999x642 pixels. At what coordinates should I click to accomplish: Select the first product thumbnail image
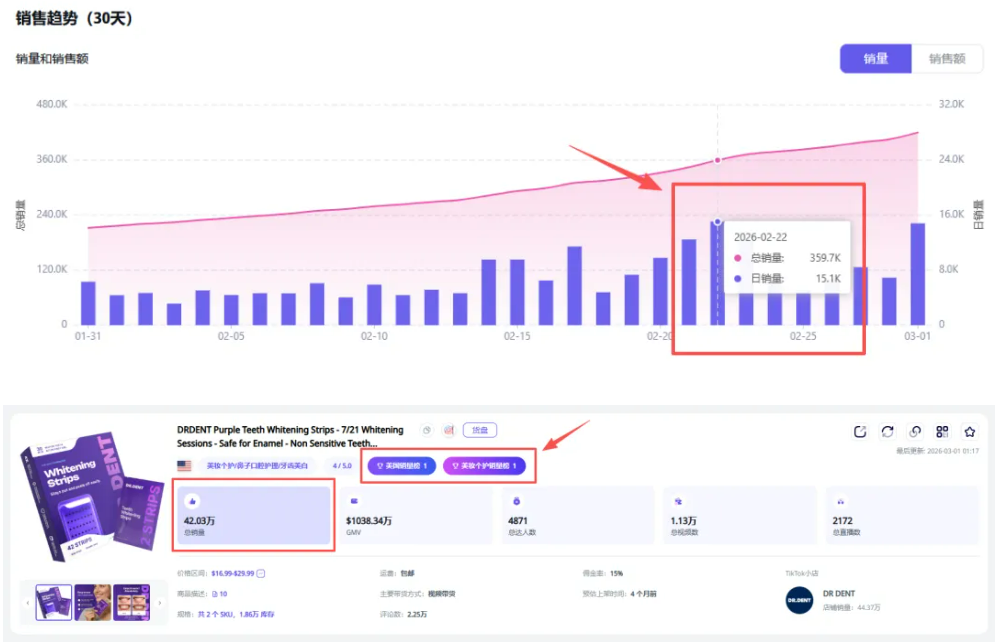(54, 602)
